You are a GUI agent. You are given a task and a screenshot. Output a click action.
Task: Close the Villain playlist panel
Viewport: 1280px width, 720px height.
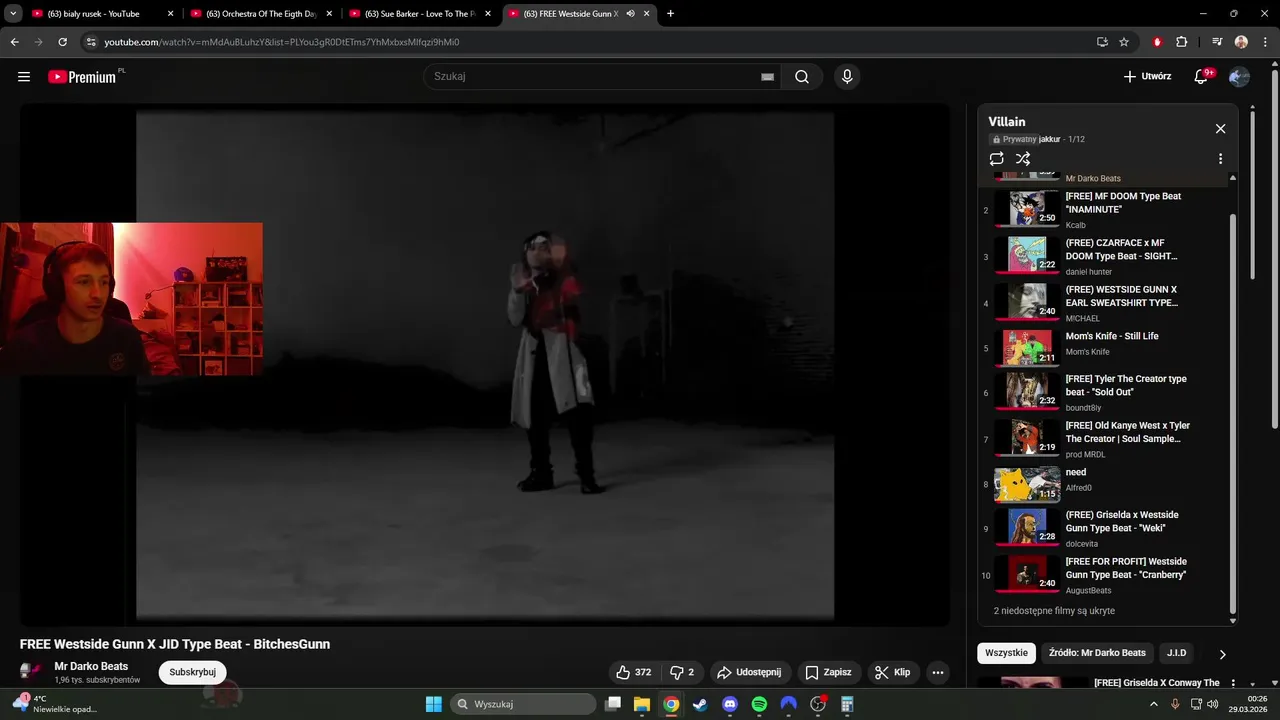1220,129
